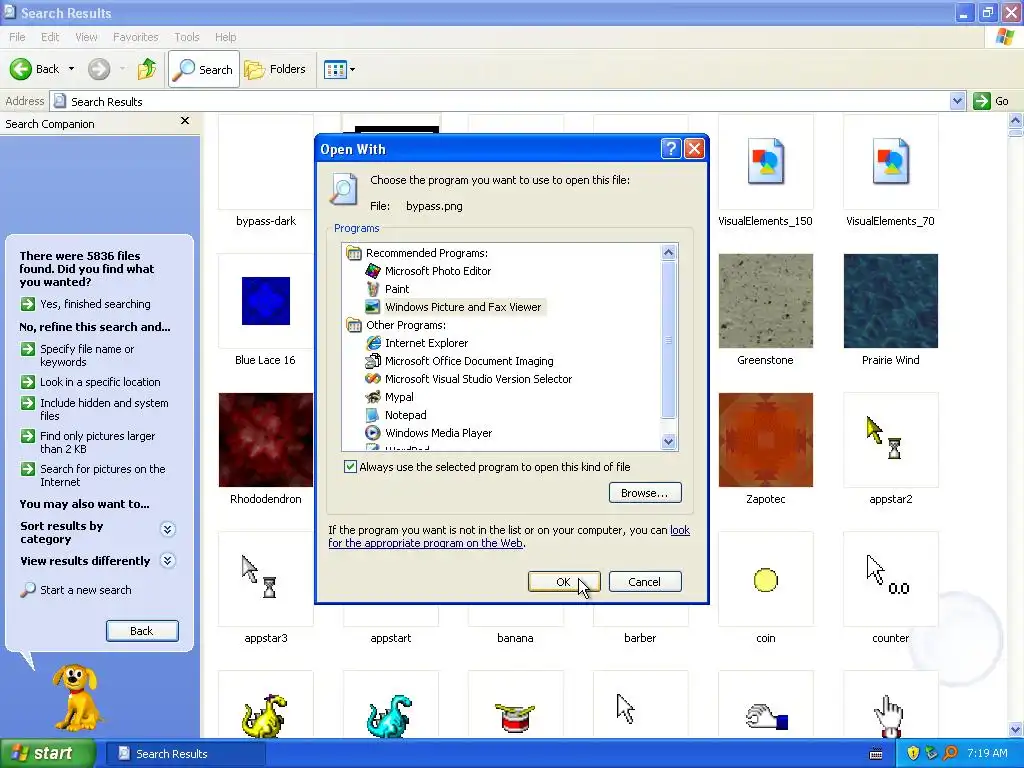Select Mypal browser in the list
Viewport: 1024px width, 768px height.
(398, 397)
